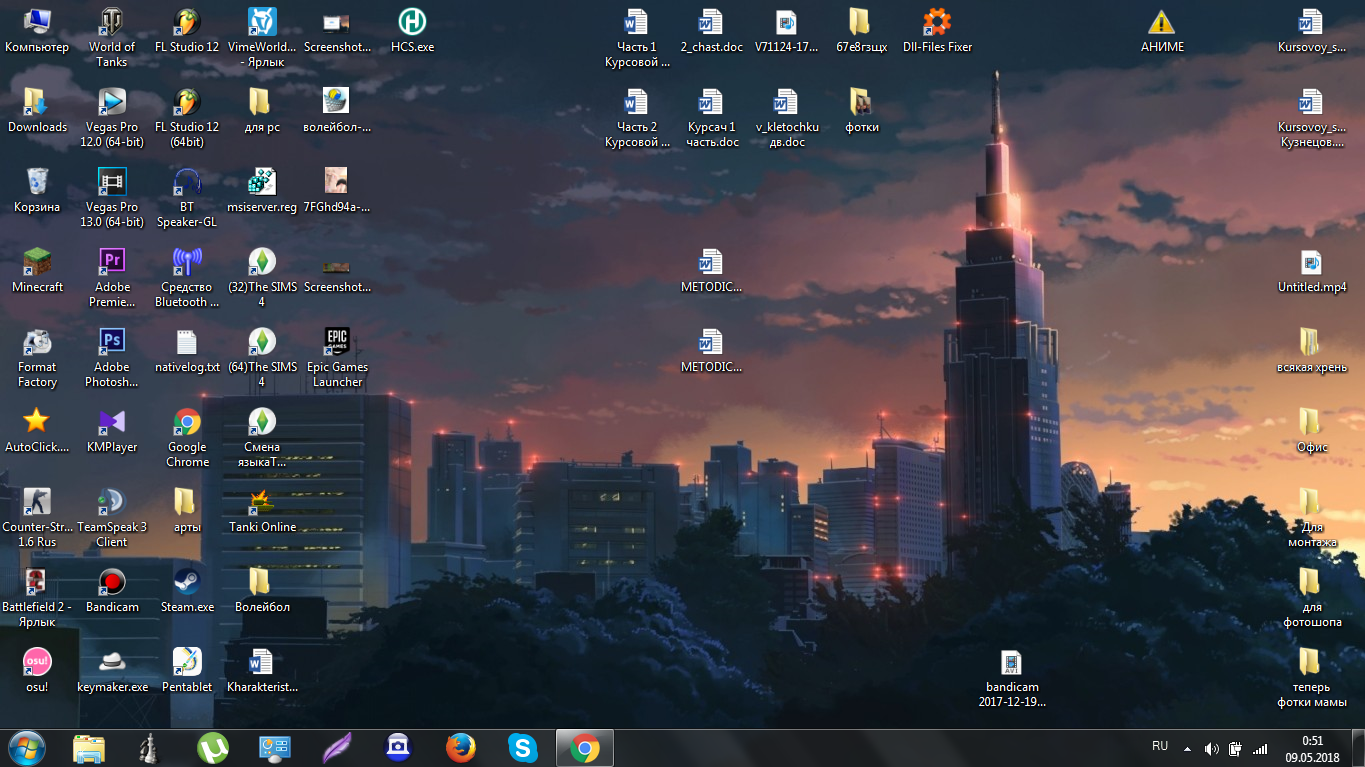Select keymaker.exe on the desktop
1365x767 pixels.
(112, 670)
